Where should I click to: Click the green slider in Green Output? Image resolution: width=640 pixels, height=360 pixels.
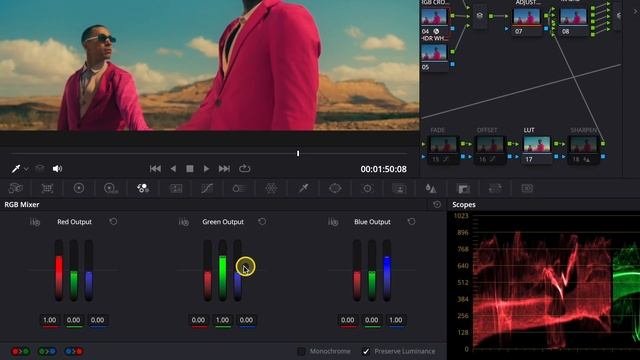point(222,270)
